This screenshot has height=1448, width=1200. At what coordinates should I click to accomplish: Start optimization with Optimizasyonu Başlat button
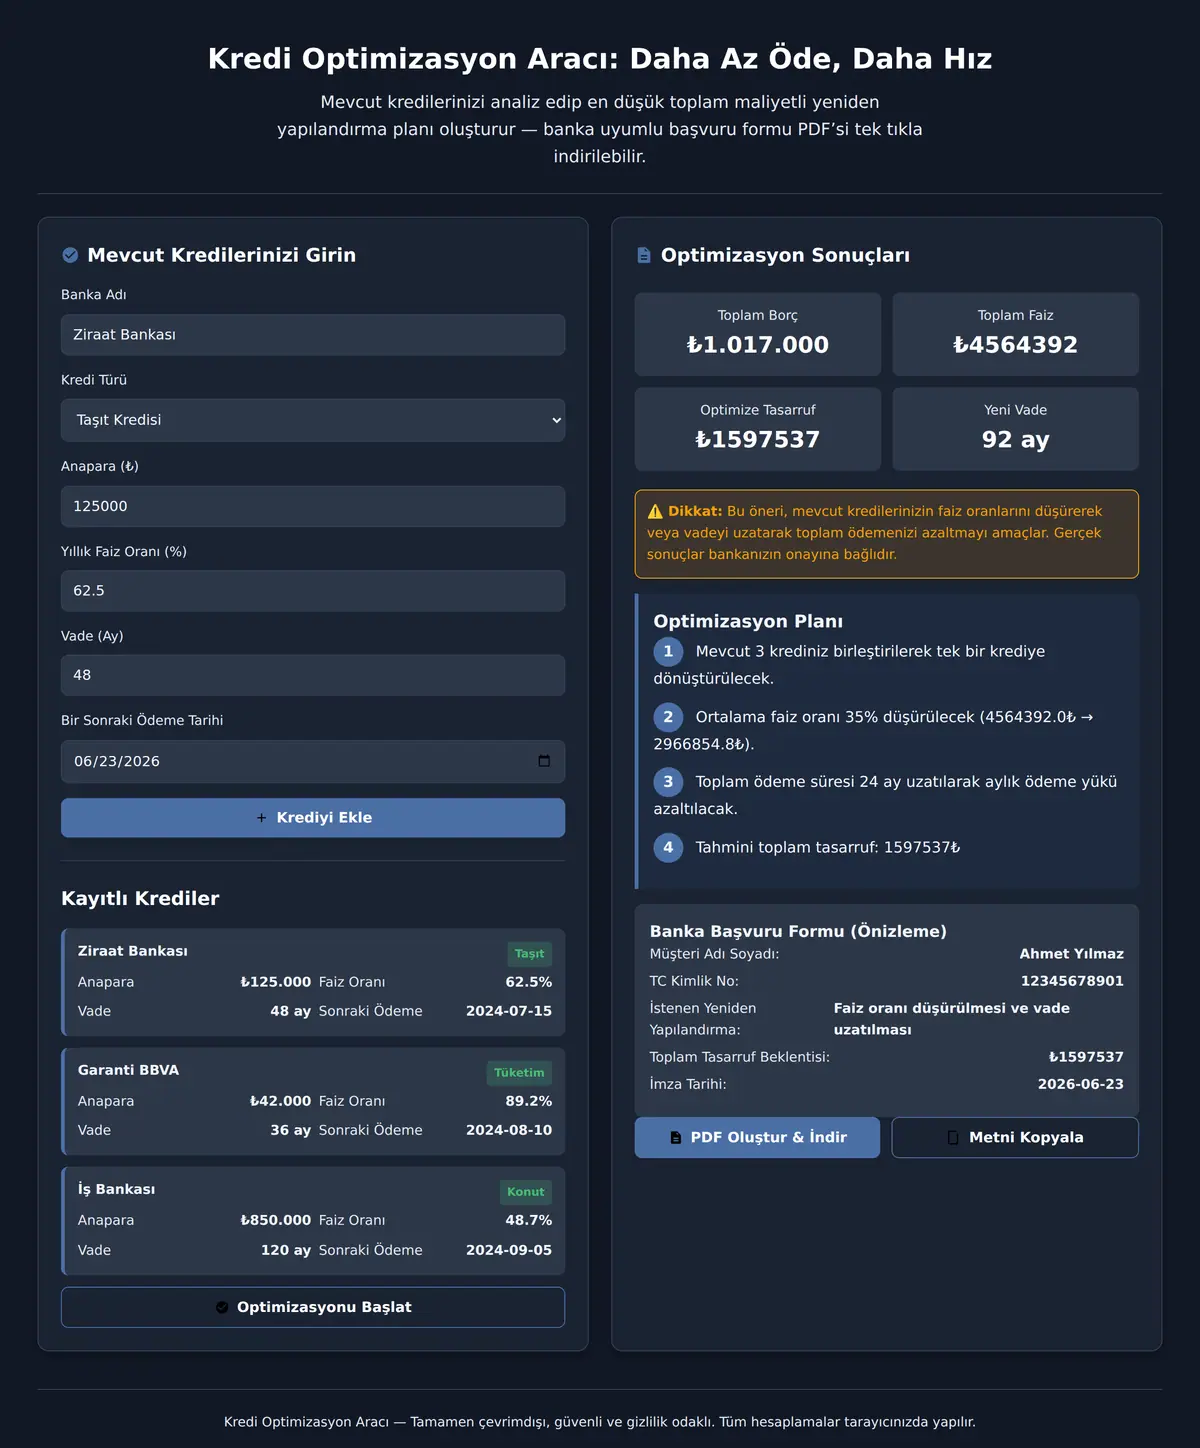[x=313, y=1307]
